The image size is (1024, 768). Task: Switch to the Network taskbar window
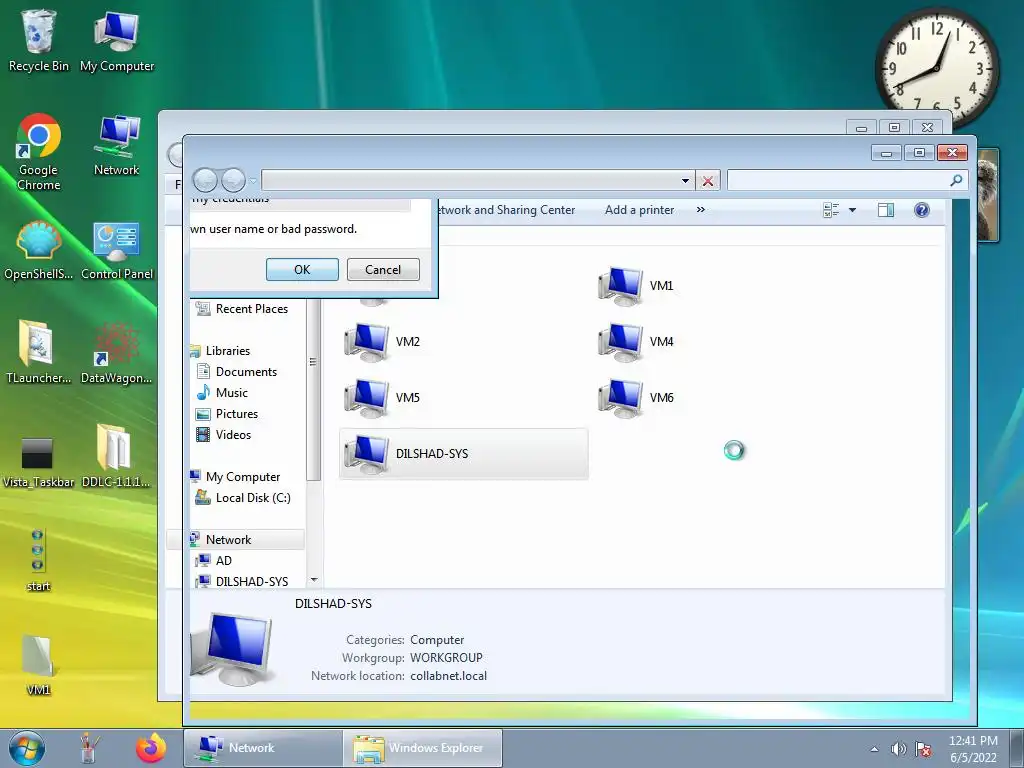[x=263, y=748]
